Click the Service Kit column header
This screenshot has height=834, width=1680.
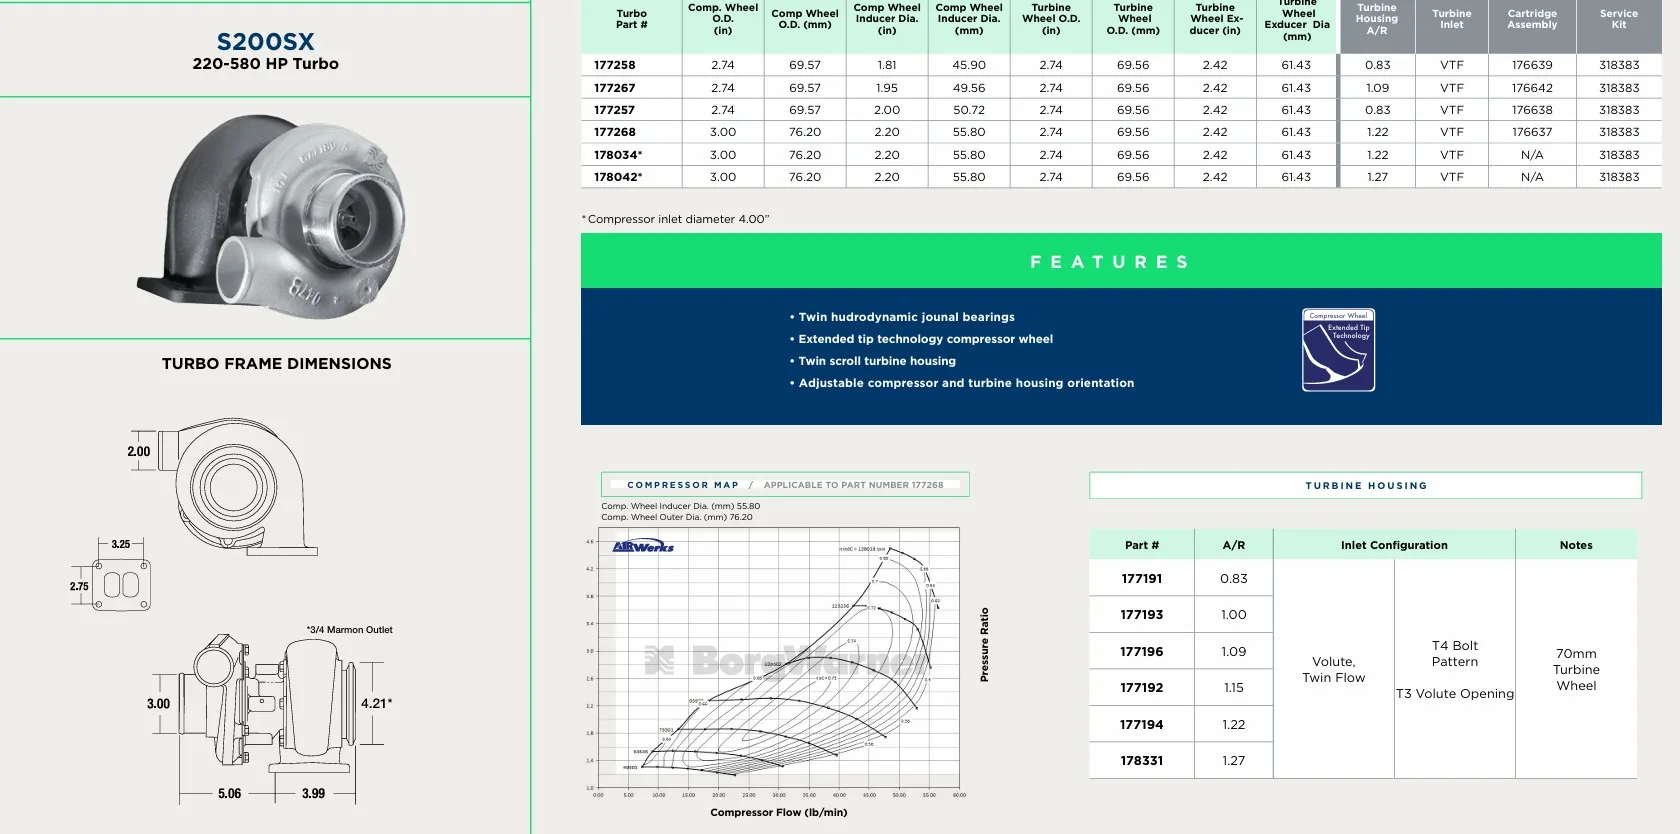(1619, 19)
